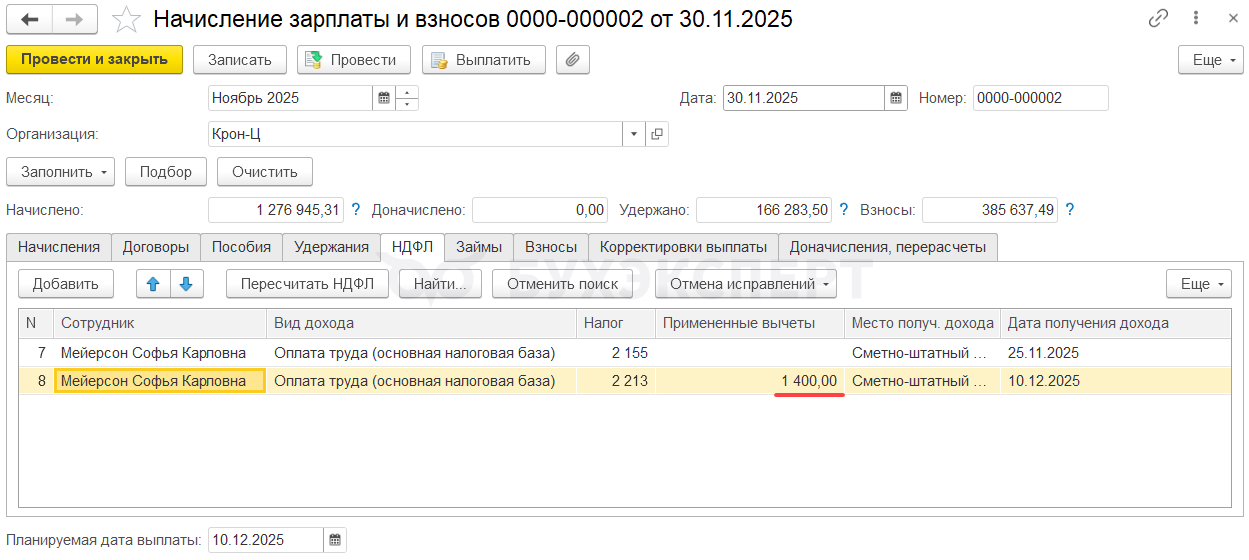Open attached files paperclip button

pyautogui.click(x=573, y=59)
